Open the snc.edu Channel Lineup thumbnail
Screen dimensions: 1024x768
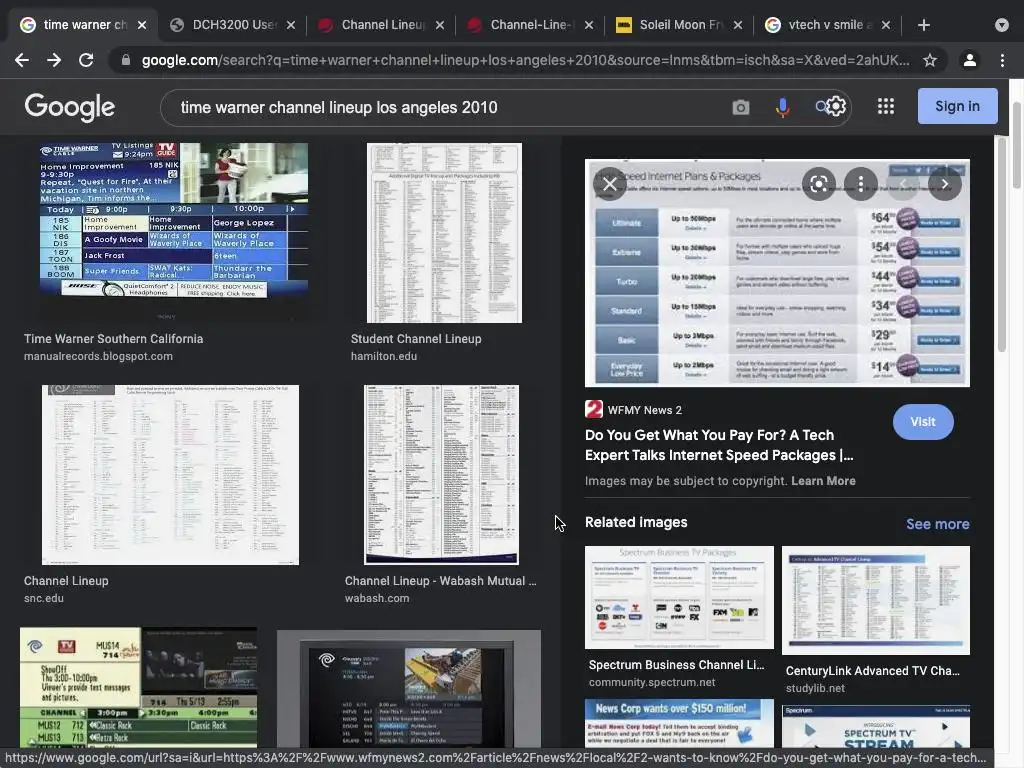tap(170, 475)
